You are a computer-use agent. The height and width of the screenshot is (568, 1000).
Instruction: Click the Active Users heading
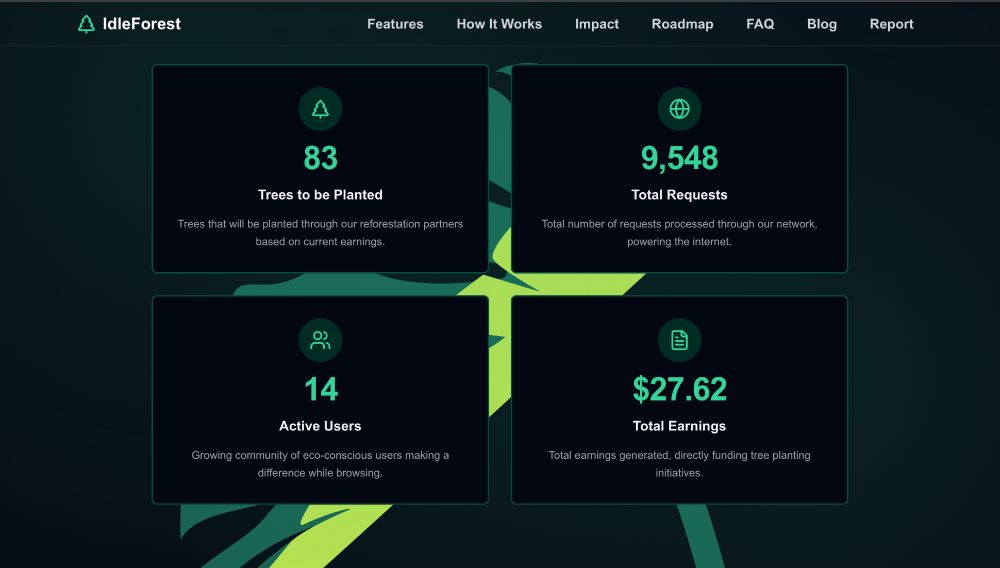pos(320,426)
